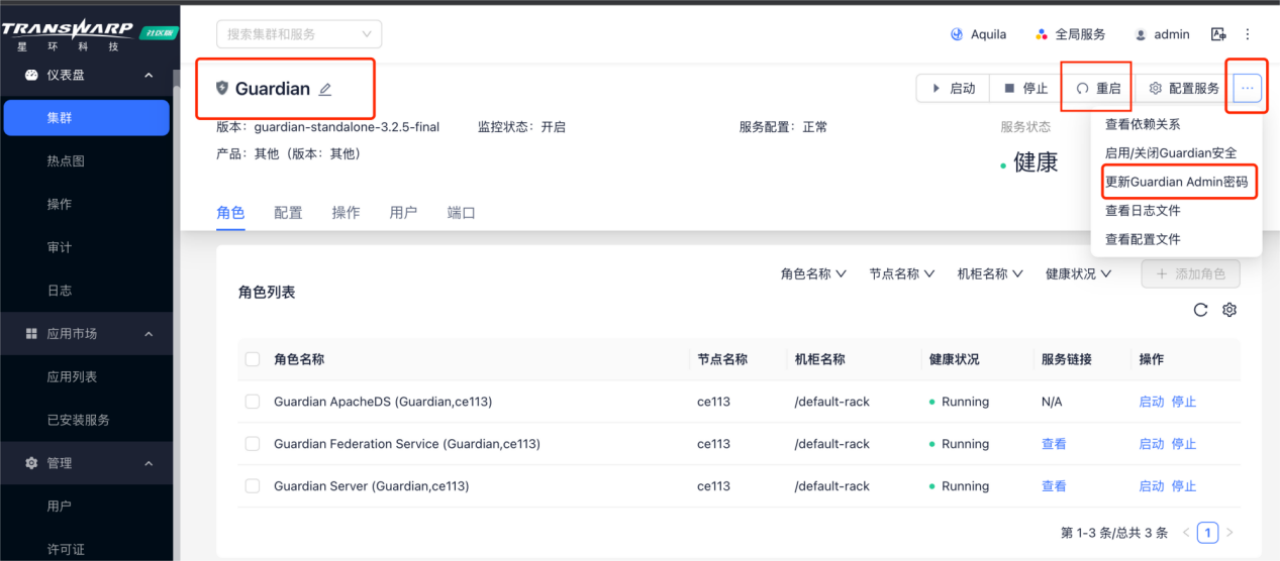Open 用户 in the sidebar

[x=87, y=506]
